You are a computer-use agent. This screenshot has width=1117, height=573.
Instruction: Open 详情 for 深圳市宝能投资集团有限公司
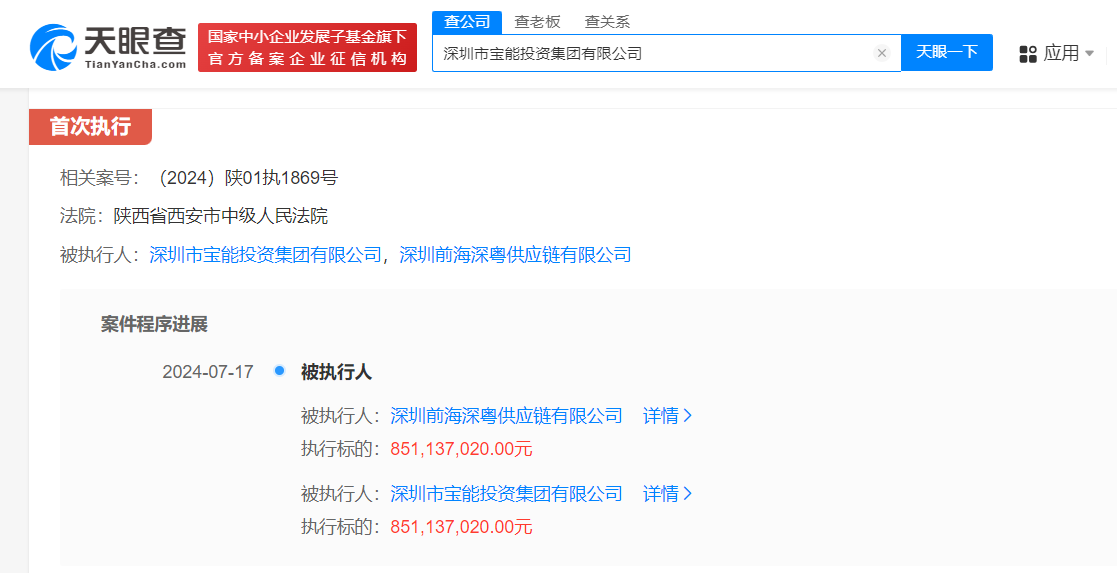point(667,493)
